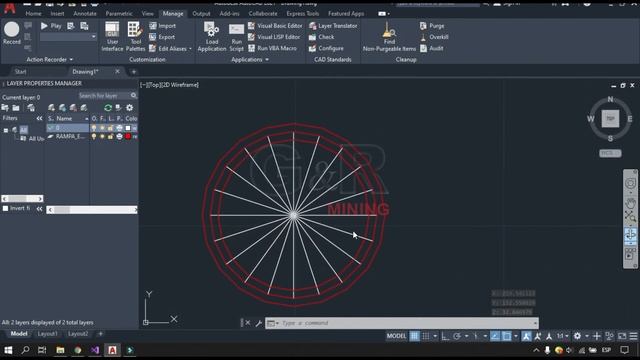This screenshot has width=640, height=360.
Task: Switch to Layout1 tab
Action: (x=47, y=334)
